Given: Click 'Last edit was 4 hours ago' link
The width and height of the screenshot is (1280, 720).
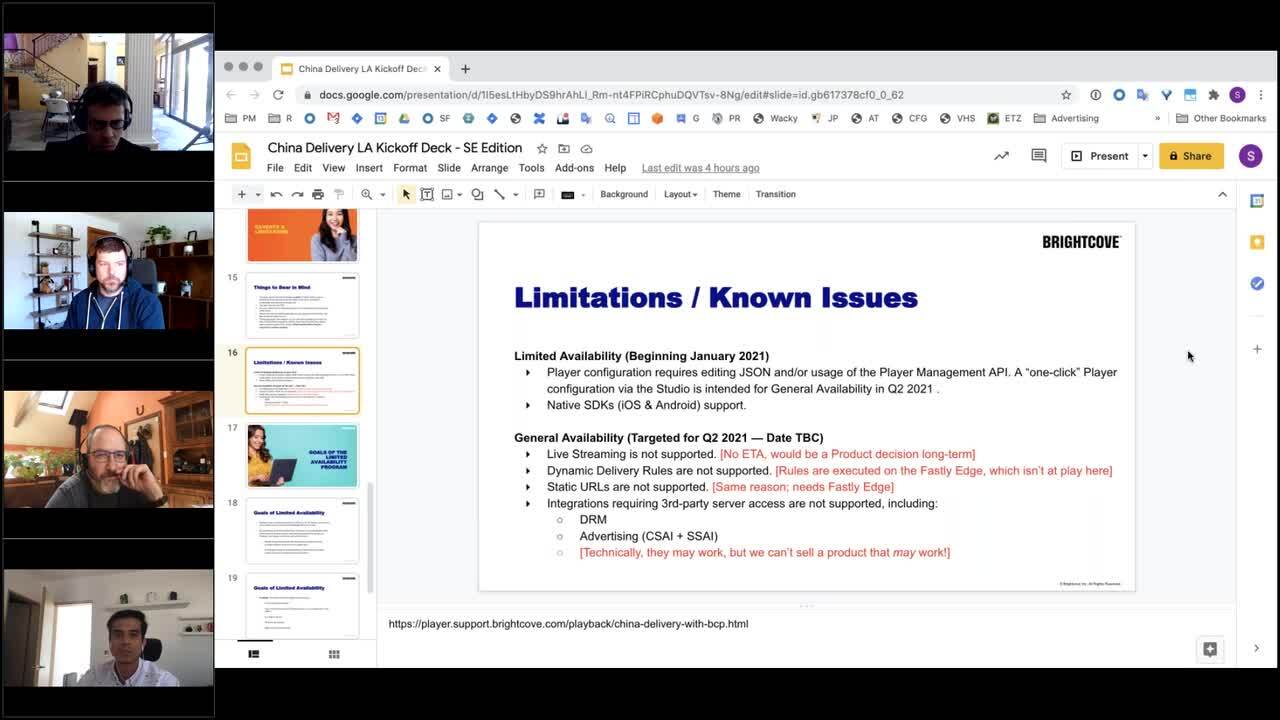Looking at the screenshot, I should pos(700,168).
